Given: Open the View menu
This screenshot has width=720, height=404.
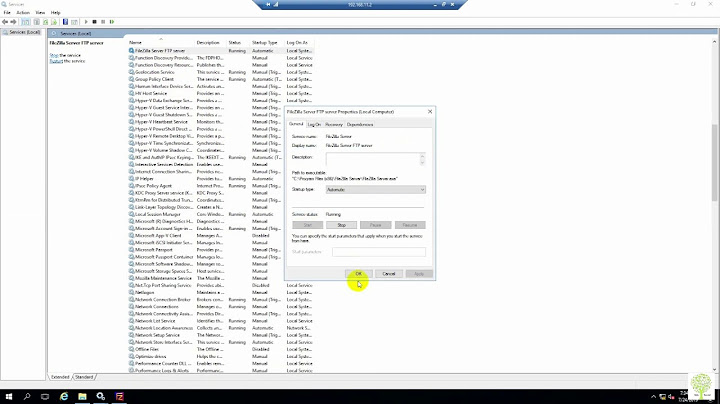Looking at the screenshot, I should pos(40,12).
